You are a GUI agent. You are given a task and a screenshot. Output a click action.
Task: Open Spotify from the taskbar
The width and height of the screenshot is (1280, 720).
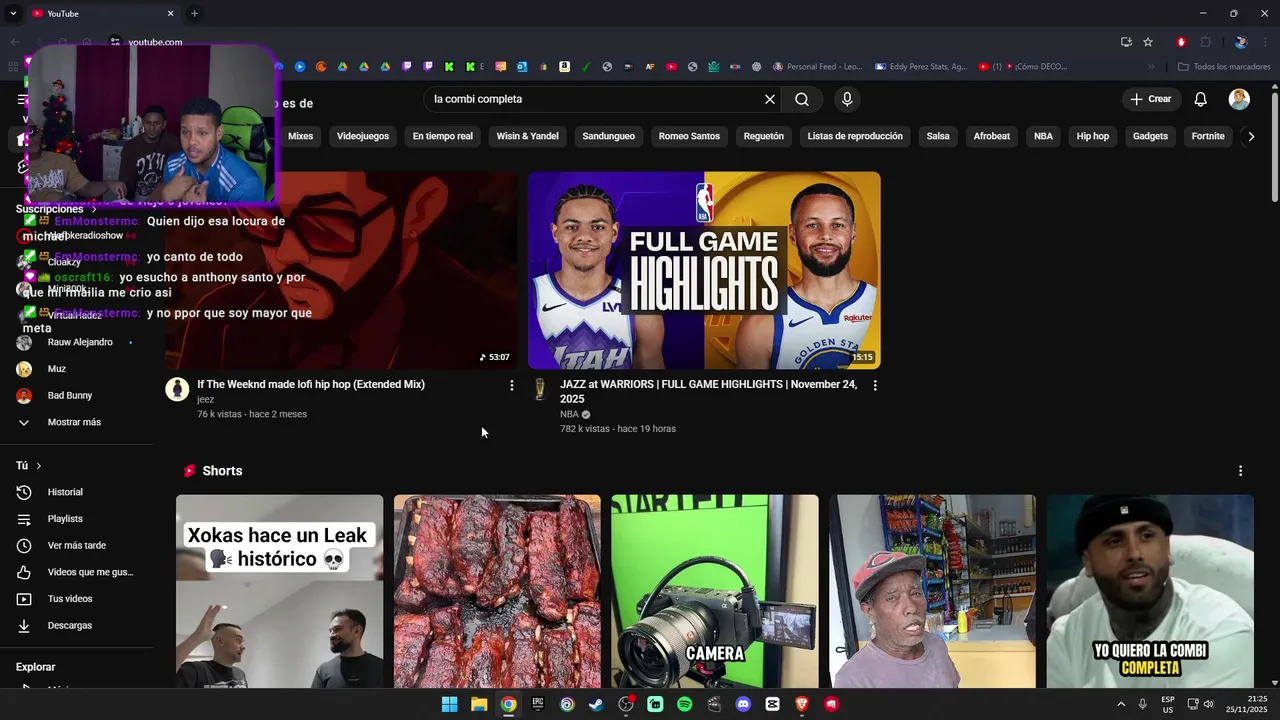[684, 704]
